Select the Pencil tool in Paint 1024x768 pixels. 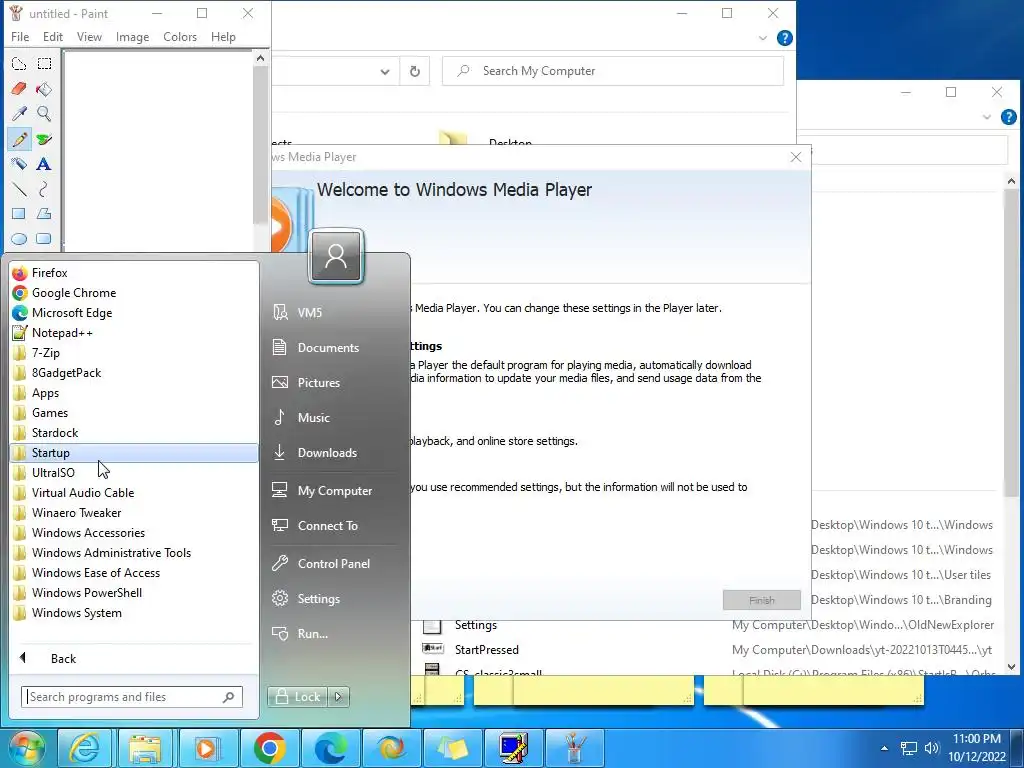[x=19, y=139]
